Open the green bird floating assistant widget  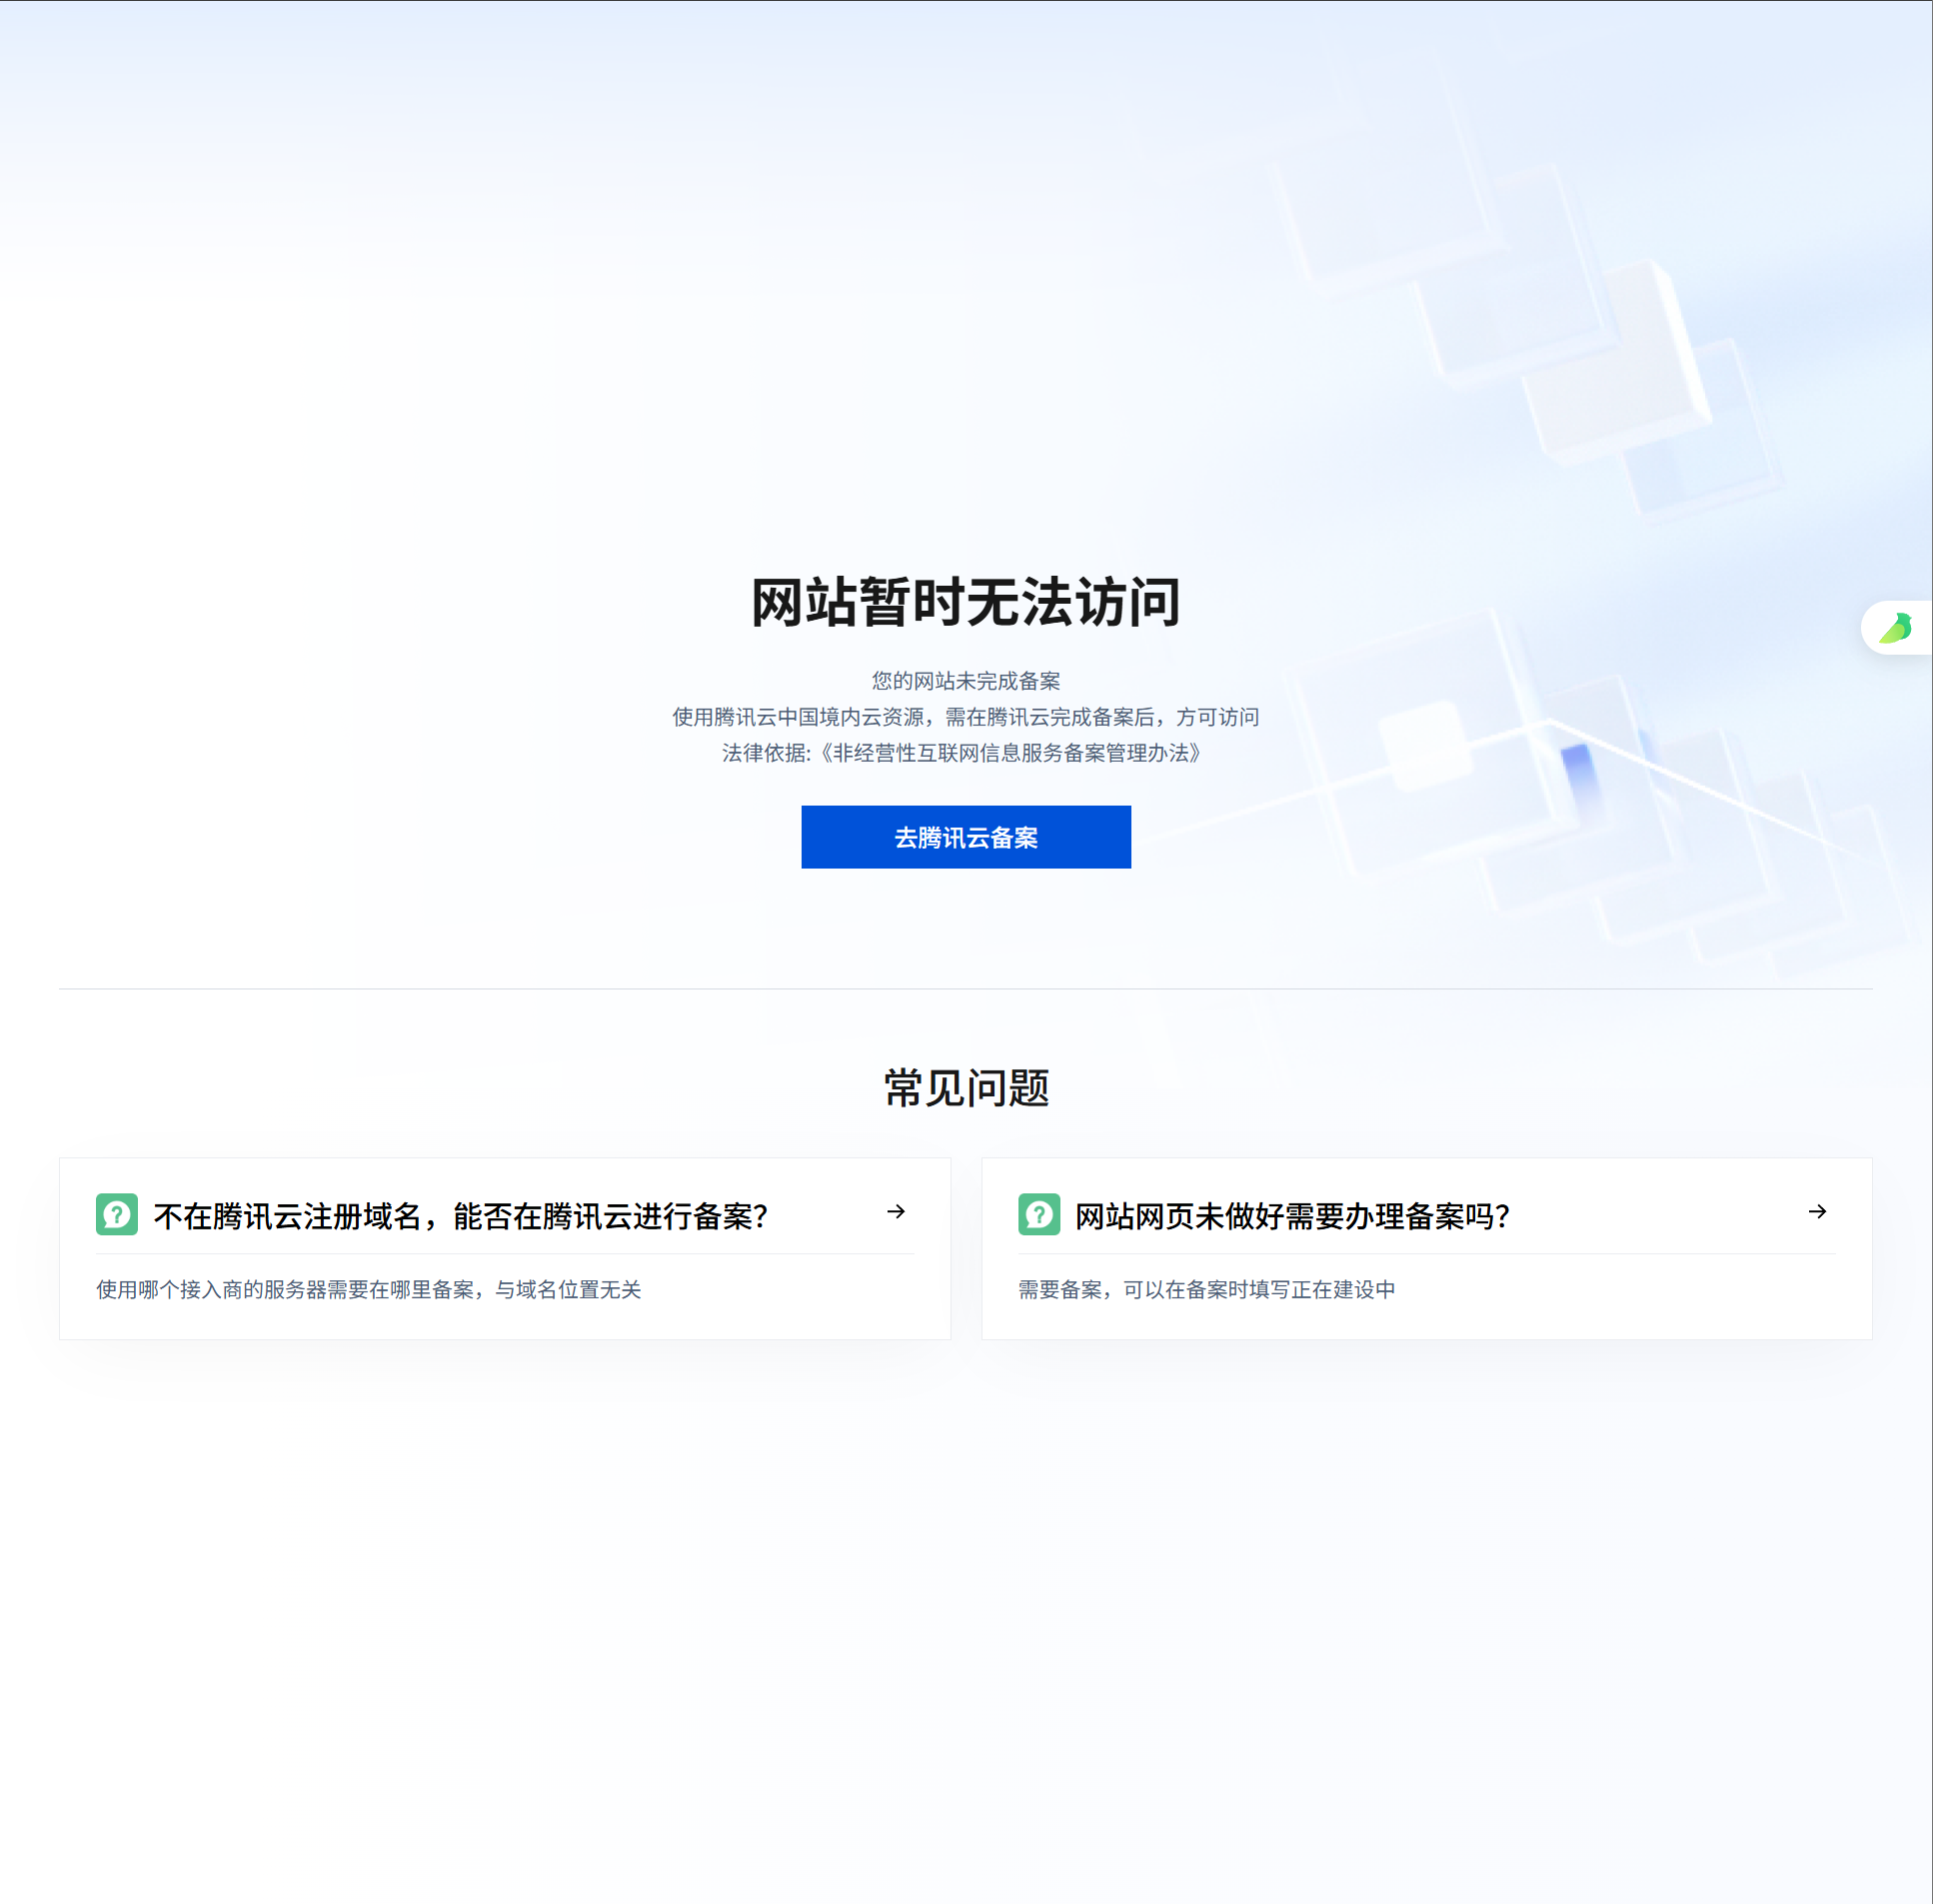(1896, 628)
